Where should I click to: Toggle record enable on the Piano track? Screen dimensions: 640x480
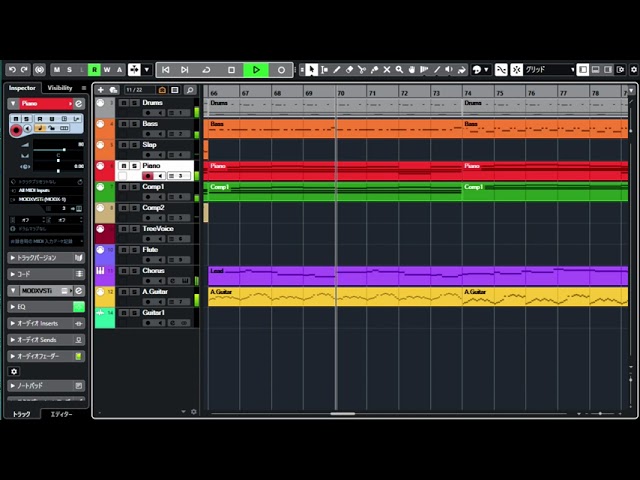[148, 176]
